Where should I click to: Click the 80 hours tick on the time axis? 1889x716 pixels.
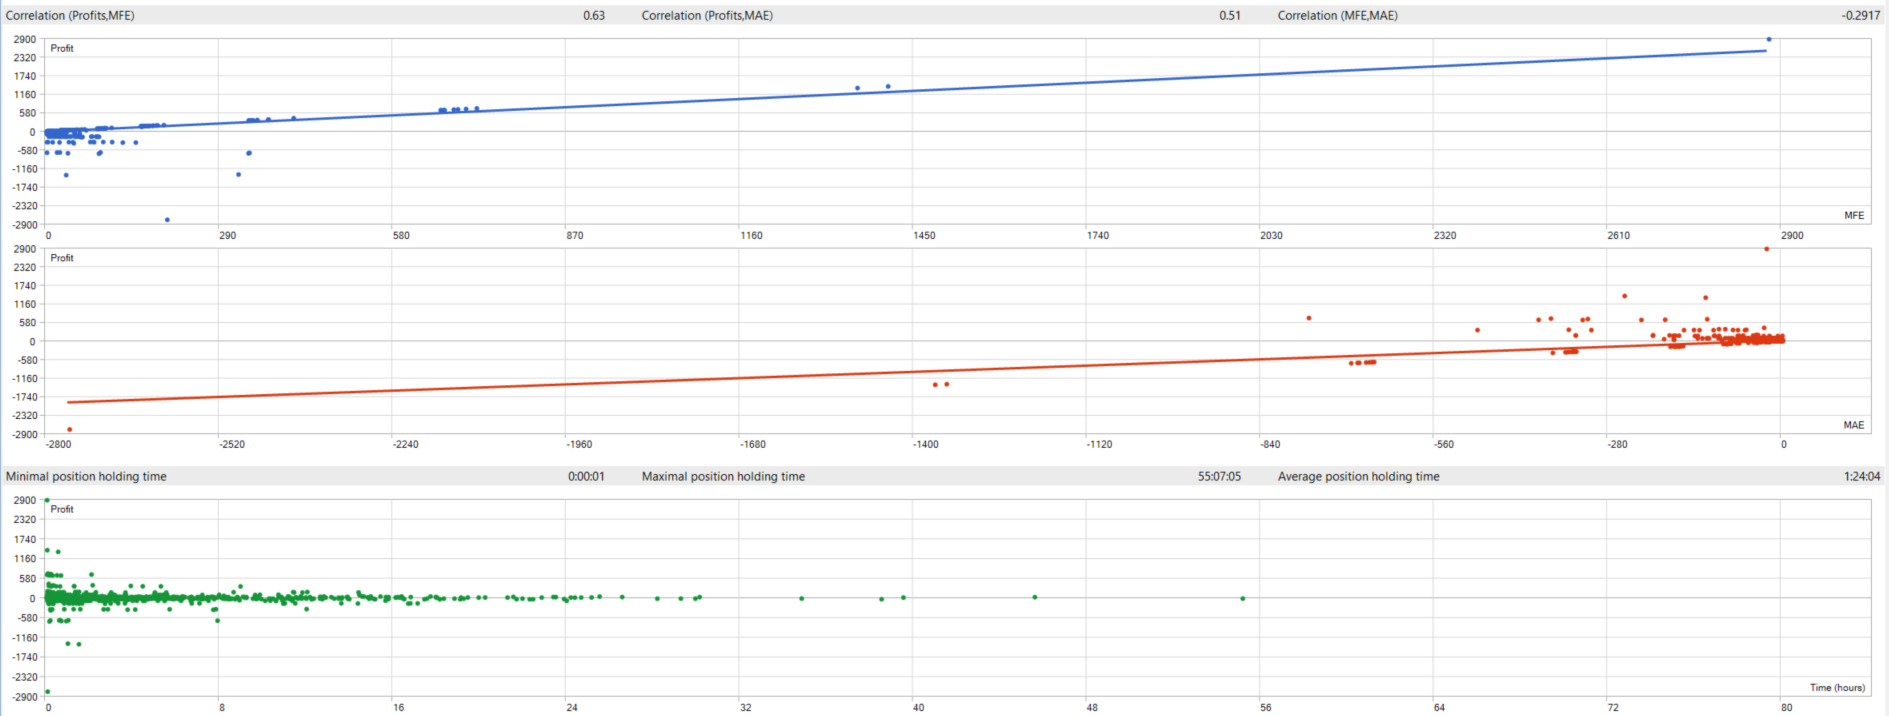click(x=1786, y=707)
